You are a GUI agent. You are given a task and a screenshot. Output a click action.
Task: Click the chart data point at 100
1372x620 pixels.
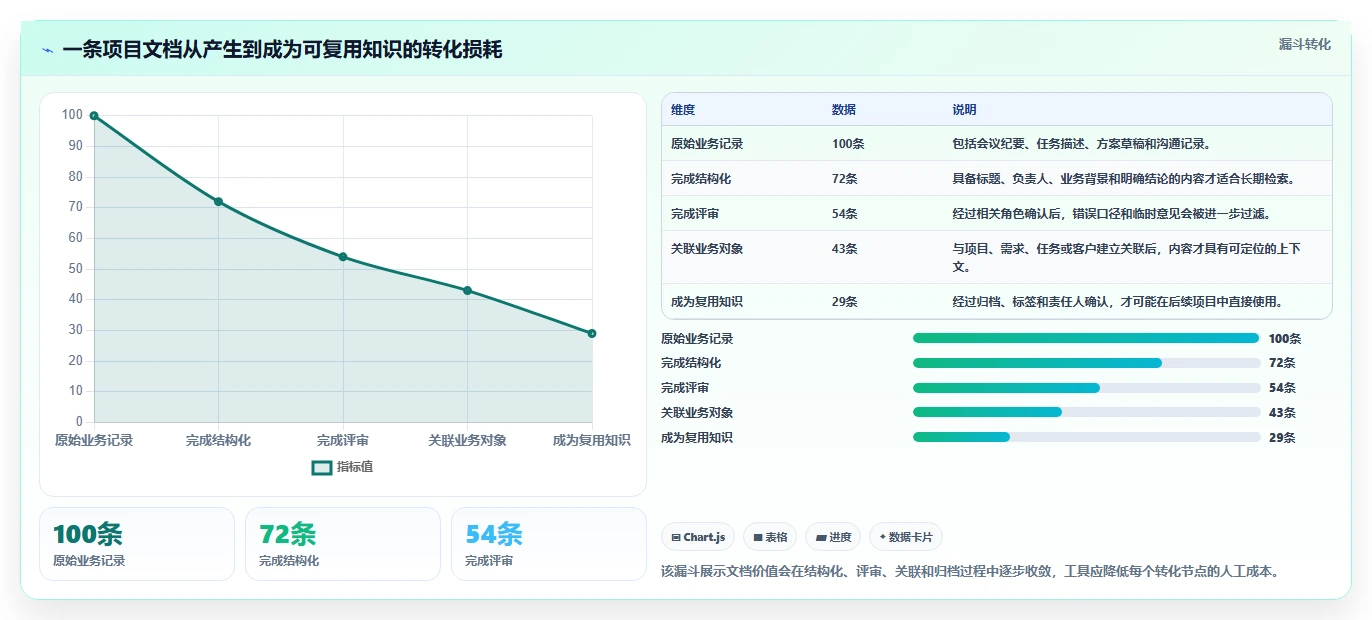(94, 116)
